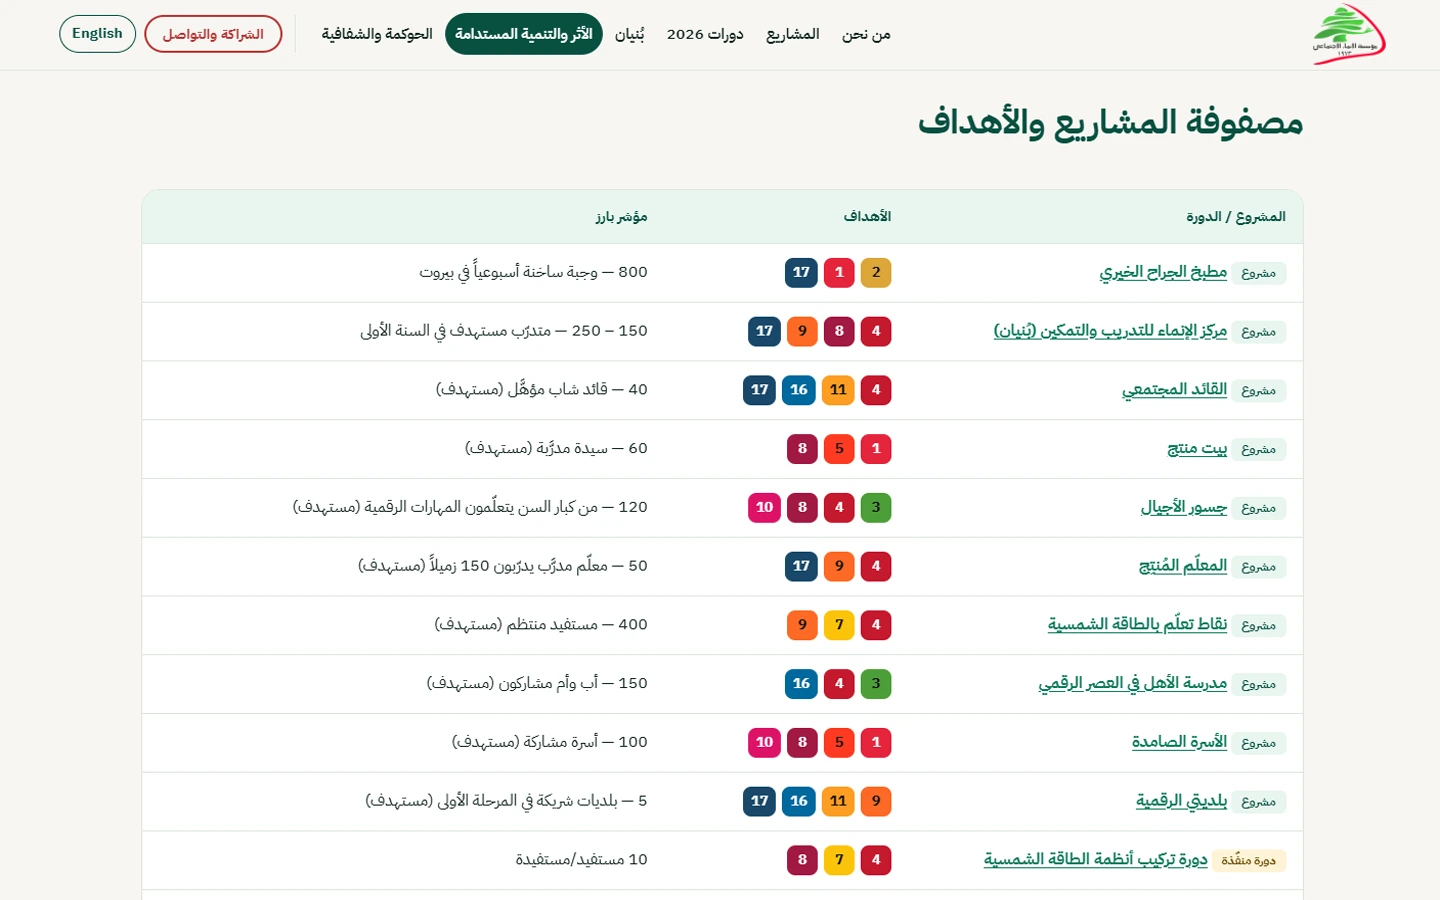Screen dimensions: 1440x900
Task: Visit the جسور الأجيال project link
Action: (x=1184, y=508)
